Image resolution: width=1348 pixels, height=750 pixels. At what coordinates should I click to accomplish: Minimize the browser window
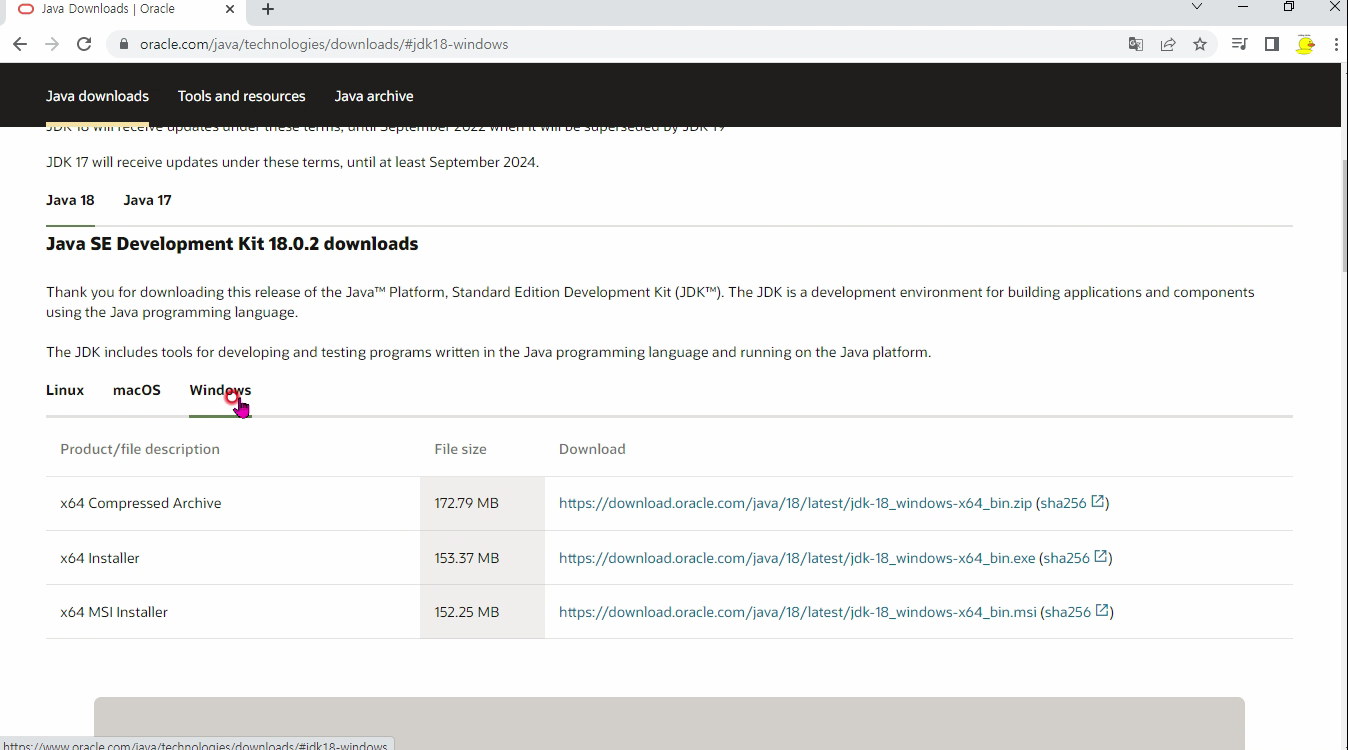pyautogui.click(x=1243, y=7)
